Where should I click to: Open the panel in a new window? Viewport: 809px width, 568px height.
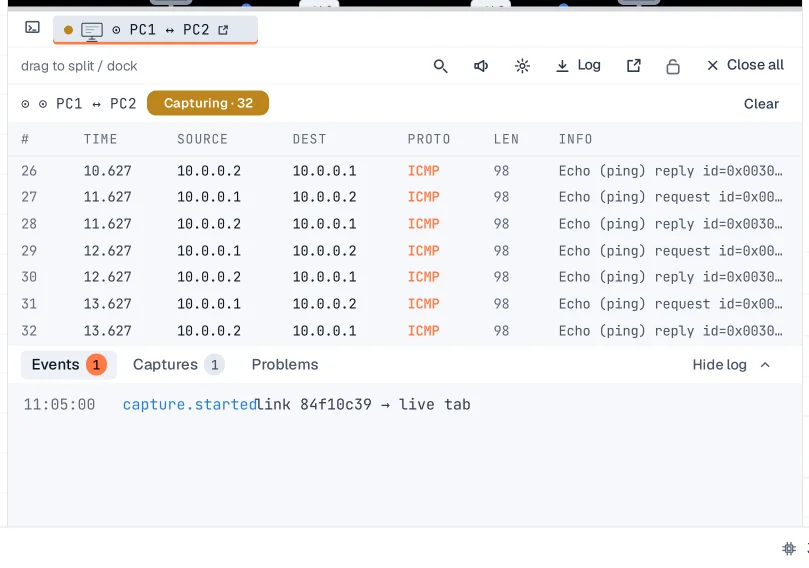click(634, 66)
